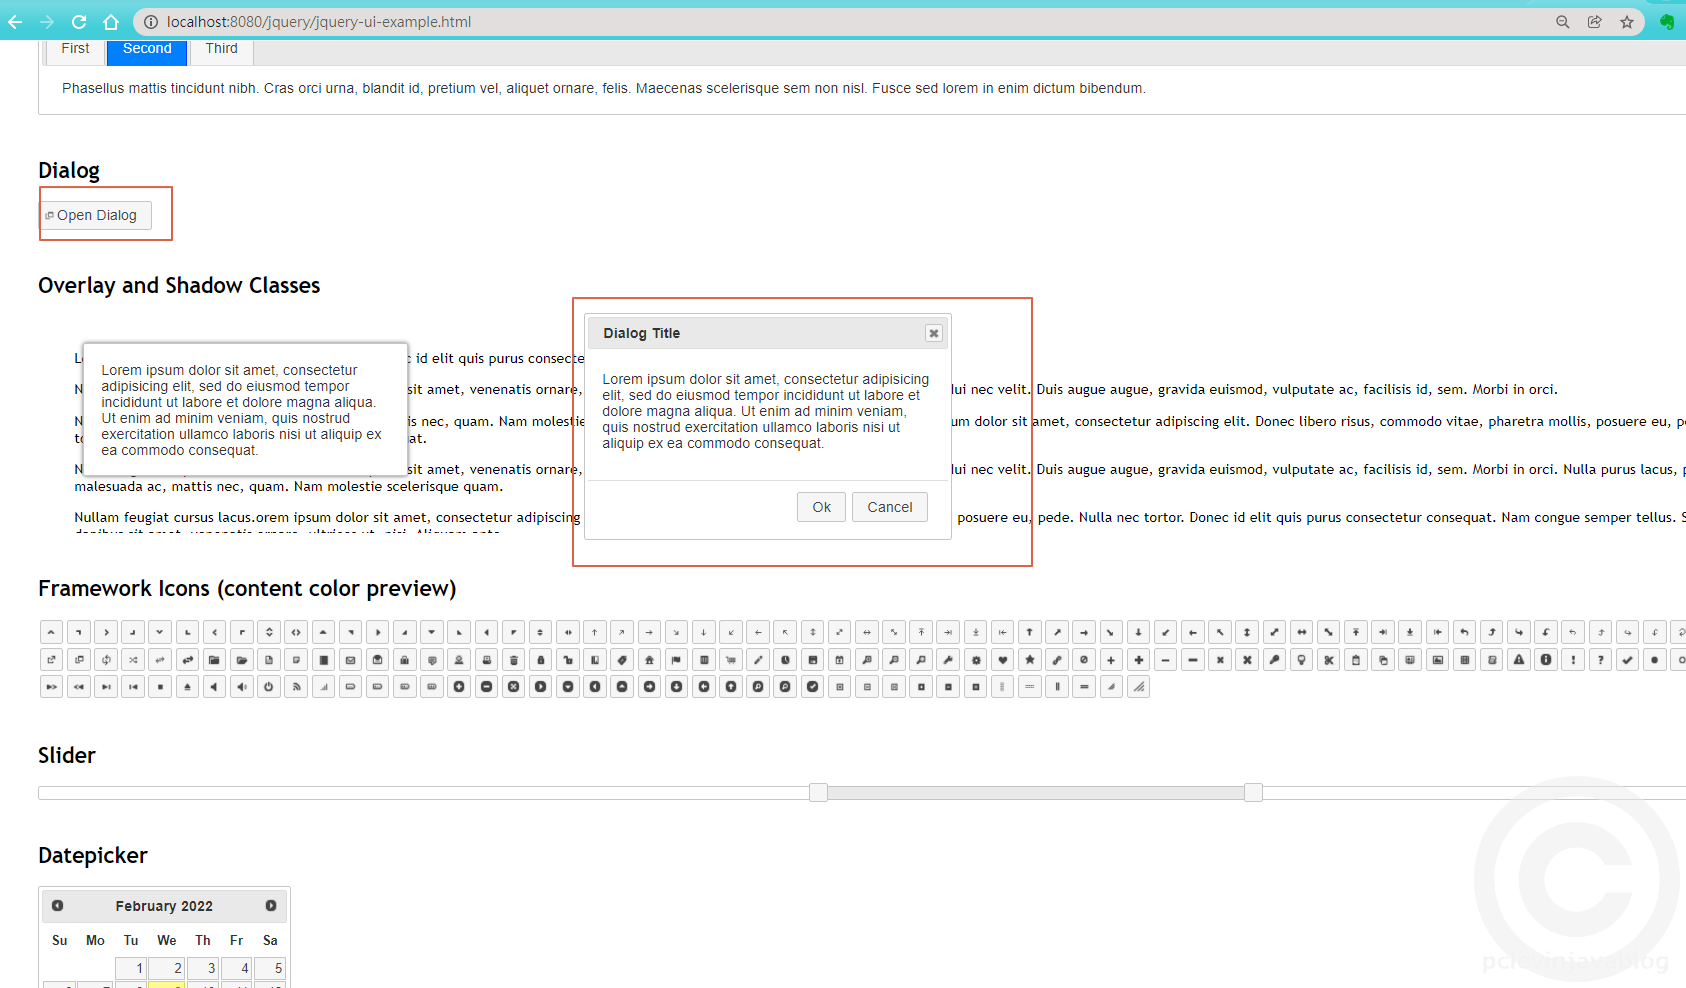Click the right slider handle
The image size is (1686, 988).
coord(1253,792)
